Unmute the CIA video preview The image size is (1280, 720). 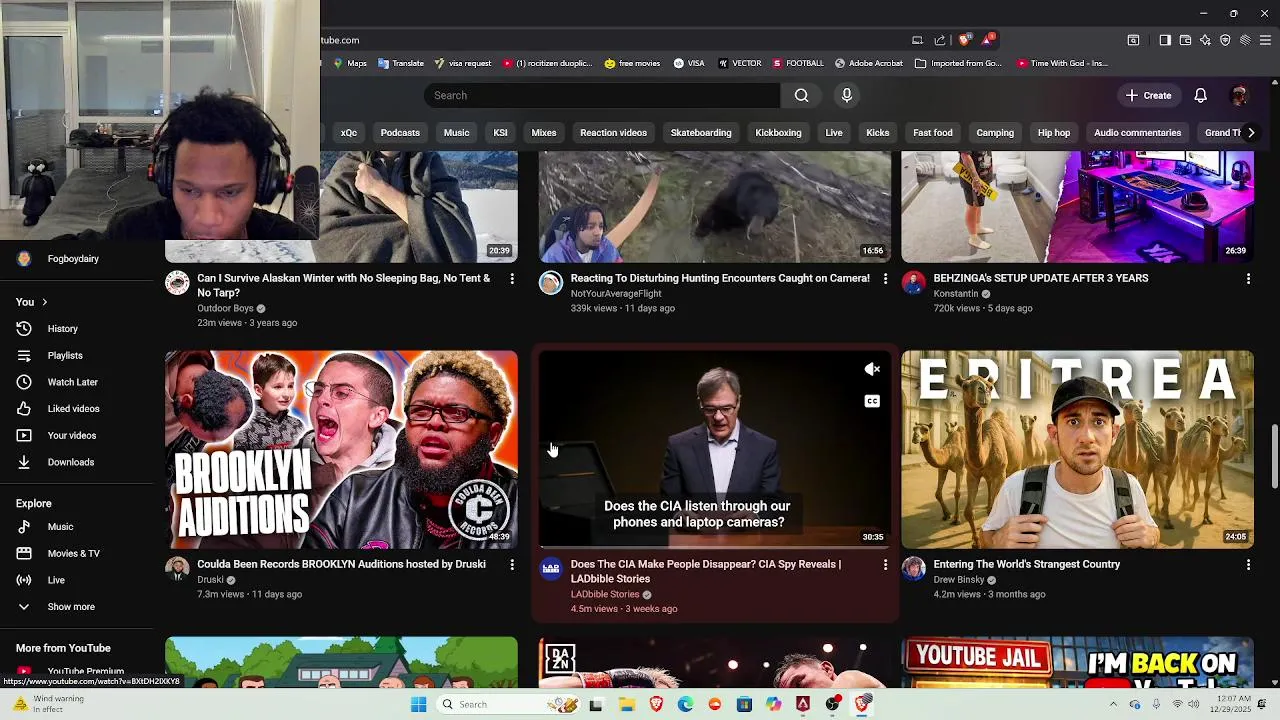click(x=872, y=369)
